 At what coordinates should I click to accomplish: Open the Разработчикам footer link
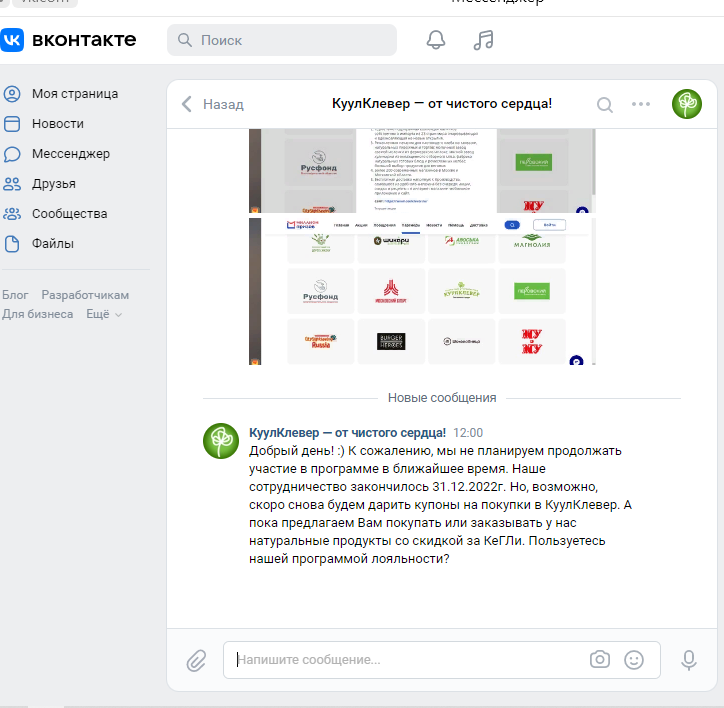click(x=85, y=295)
